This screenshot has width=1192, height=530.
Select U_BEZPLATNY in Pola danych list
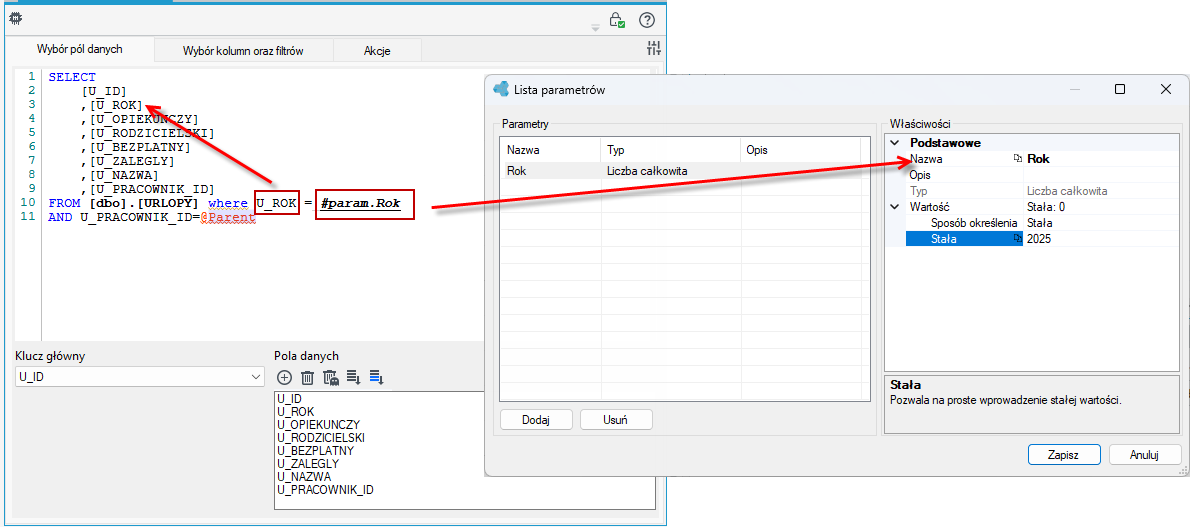tap(315, 450)
